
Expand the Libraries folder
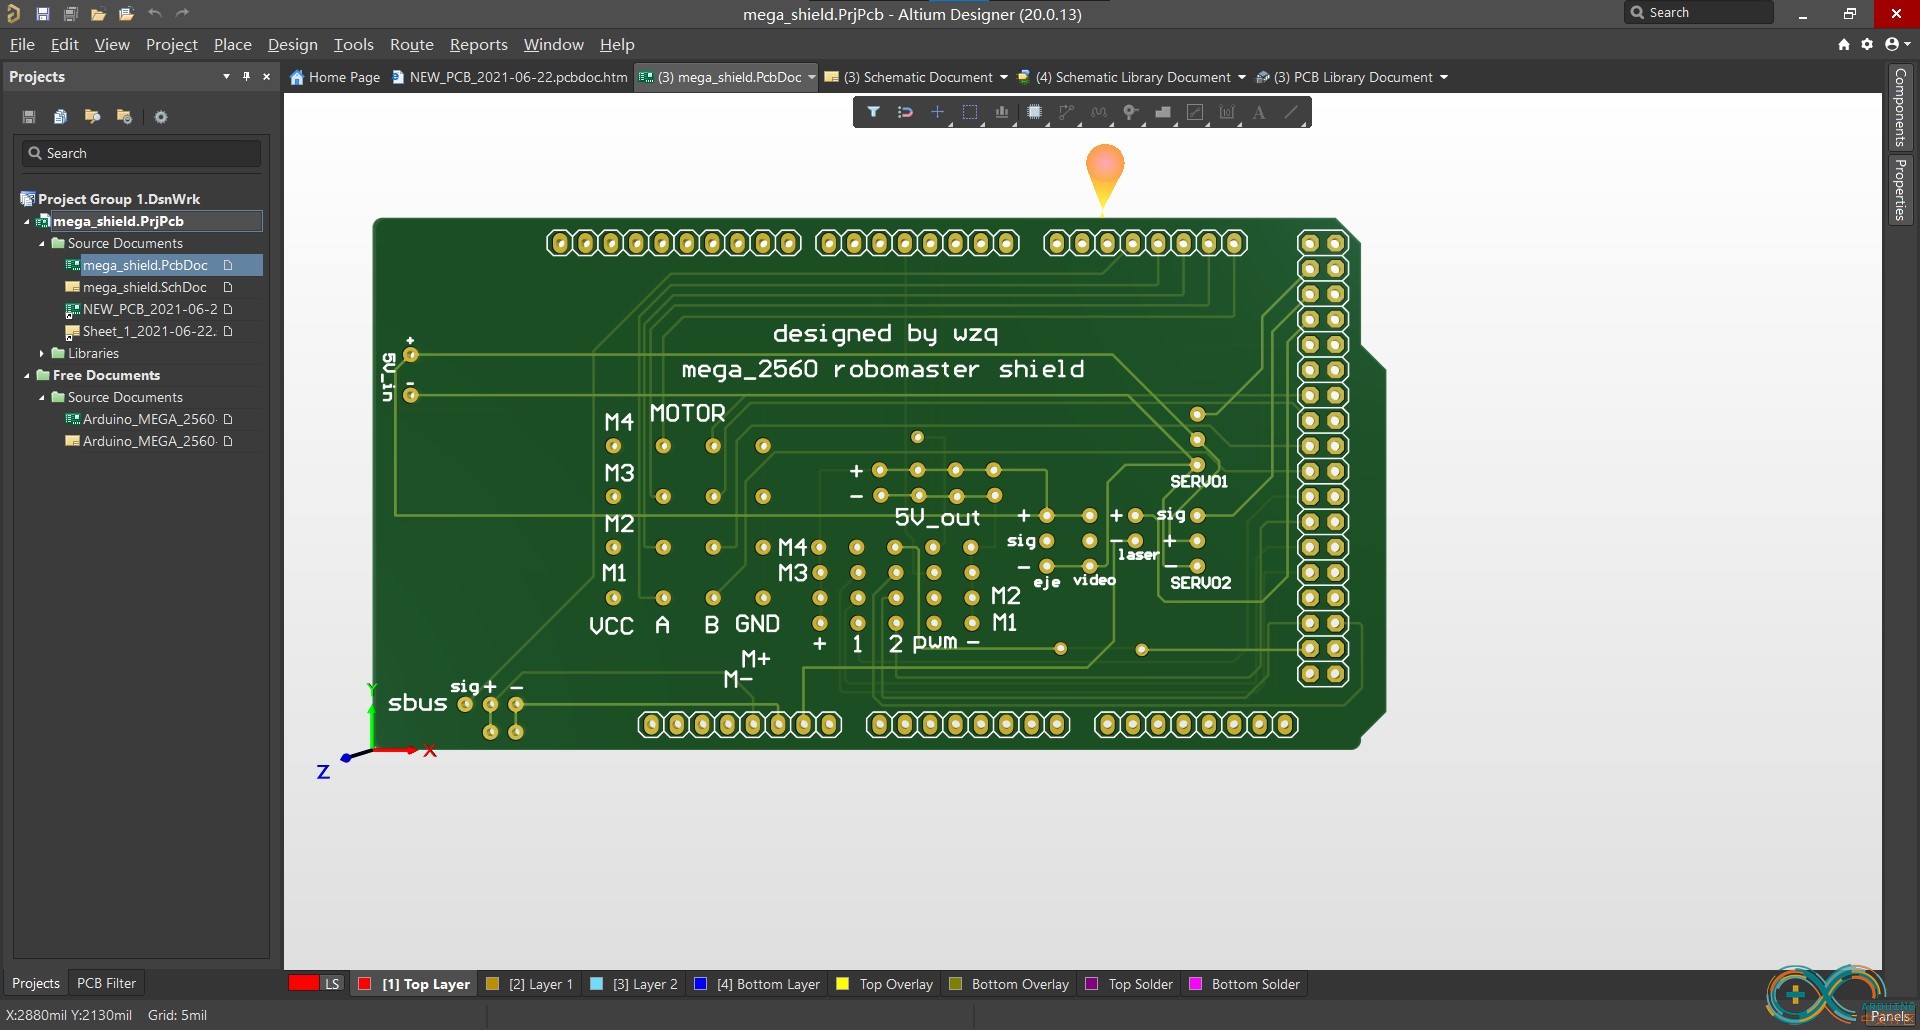(42, 353)
